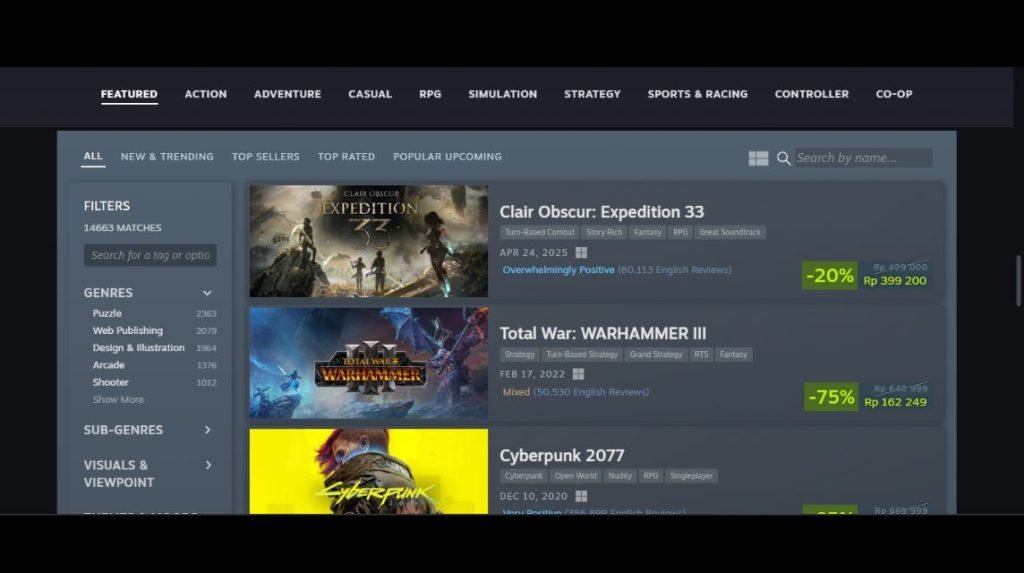Click RPG tag on Cyberpunk 2077
Viewport: 1024px width, 573px height.
tap(650, 476)
